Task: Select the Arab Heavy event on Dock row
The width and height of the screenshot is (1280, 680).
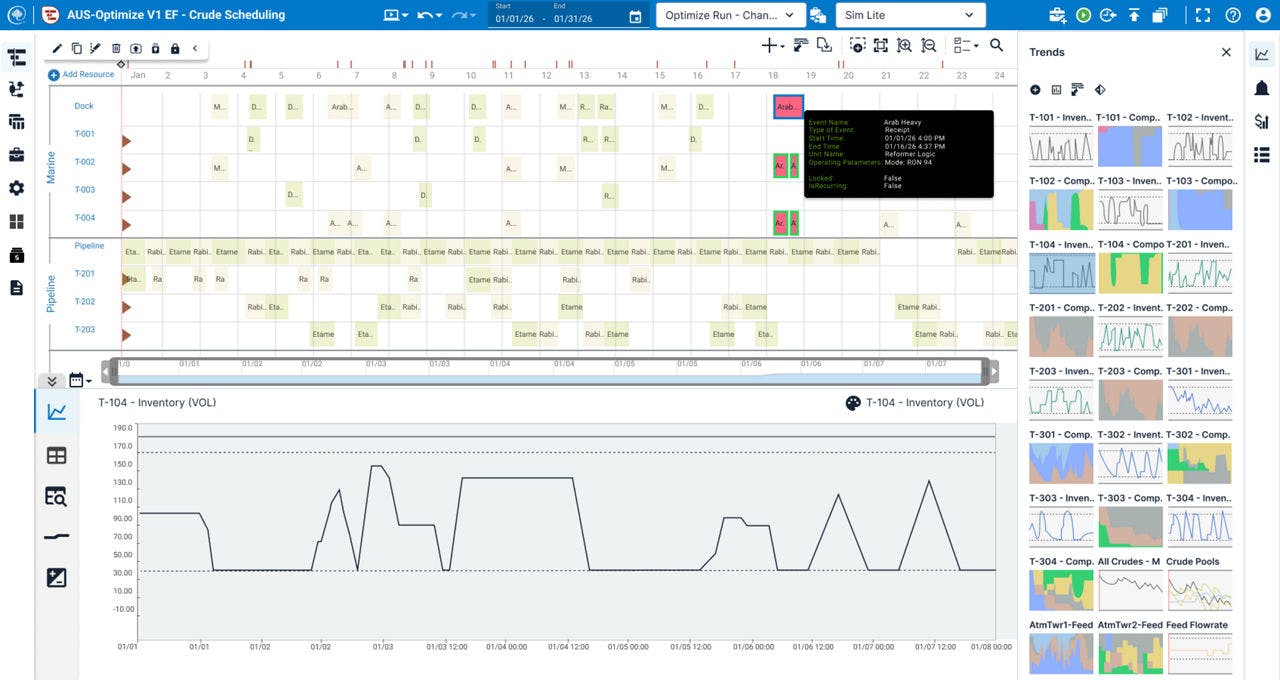Action: [x=788, y=106]
